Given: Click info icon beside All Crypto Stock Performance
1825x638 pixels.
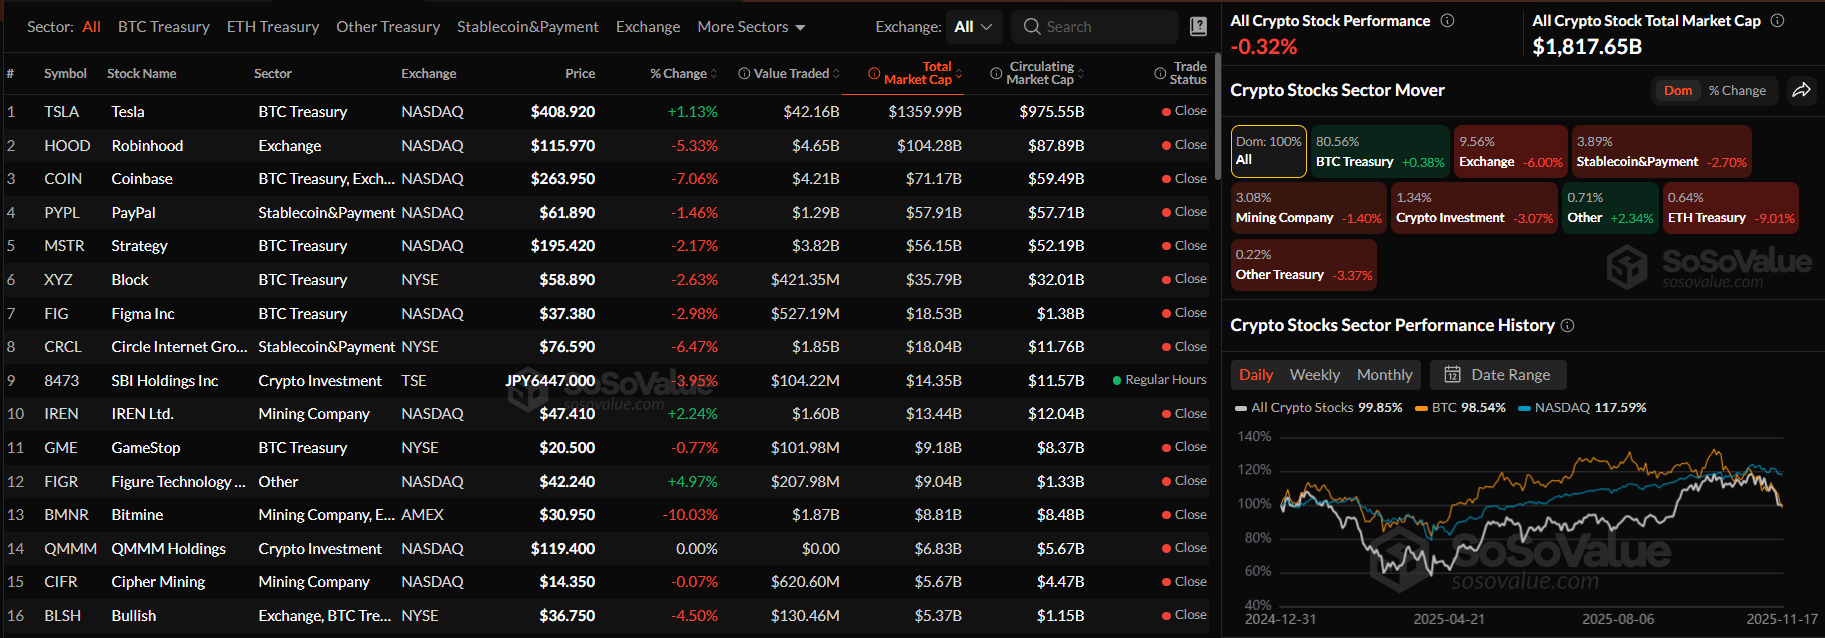Looking at the screenshot, I should (x=1447, y=21).
